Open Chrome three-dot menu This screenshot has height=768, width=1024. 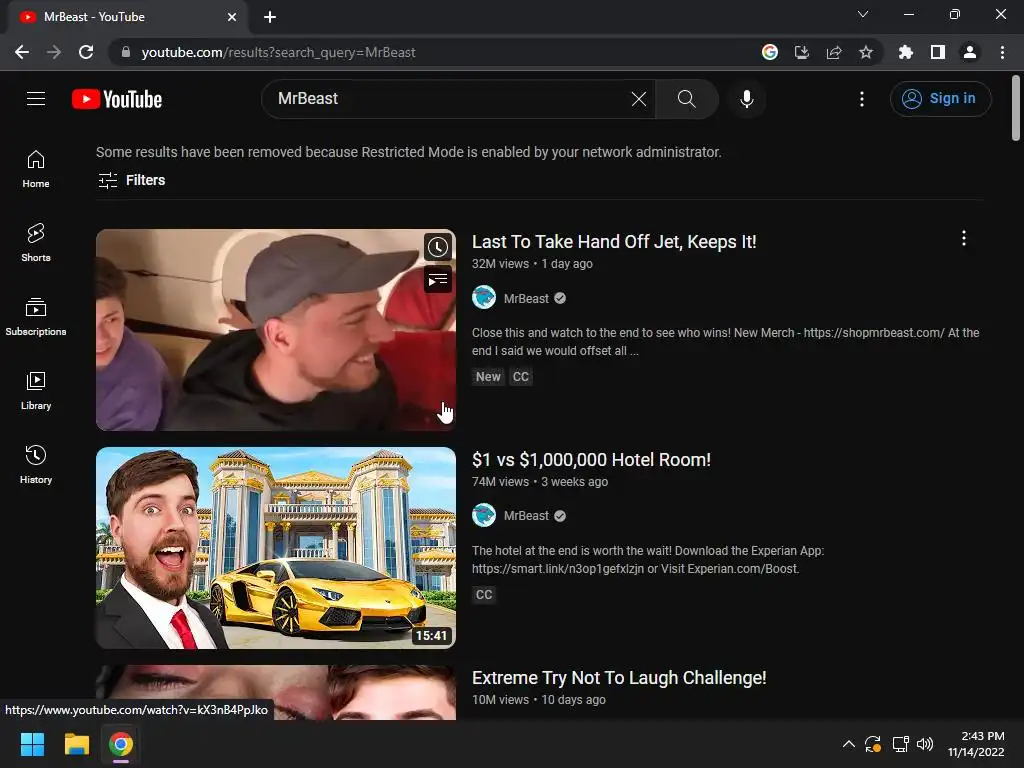point(1002,52)
